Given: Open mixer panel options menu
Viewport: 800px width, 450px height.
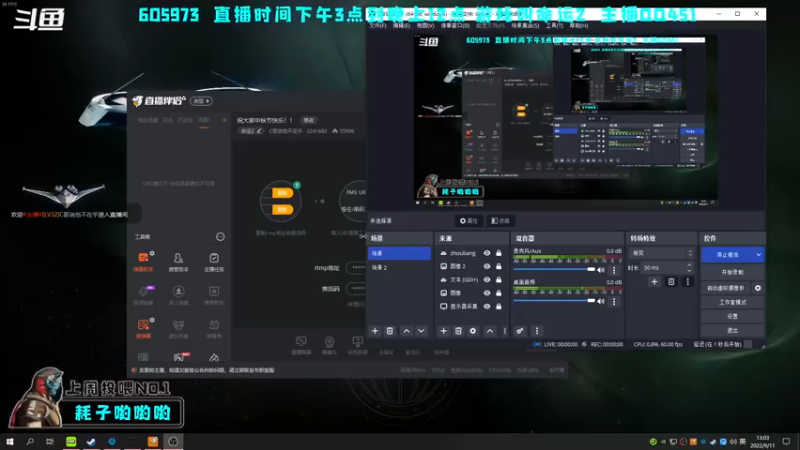Looking at the screenshot, I should (x=537, y=331).
